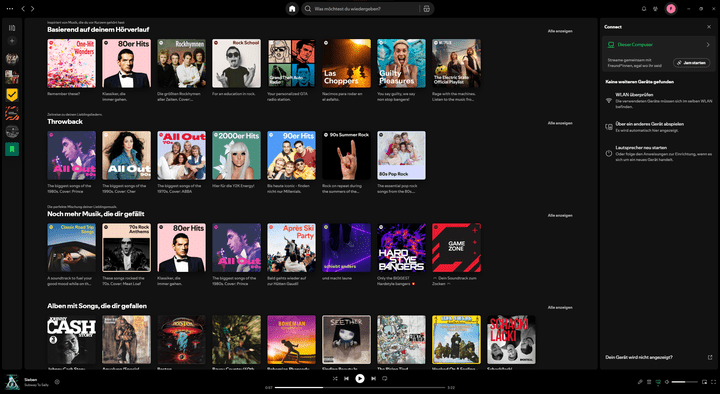Adjust the volume slider
This screenshot has height=394, width=720.
click(x=684, y=382)
